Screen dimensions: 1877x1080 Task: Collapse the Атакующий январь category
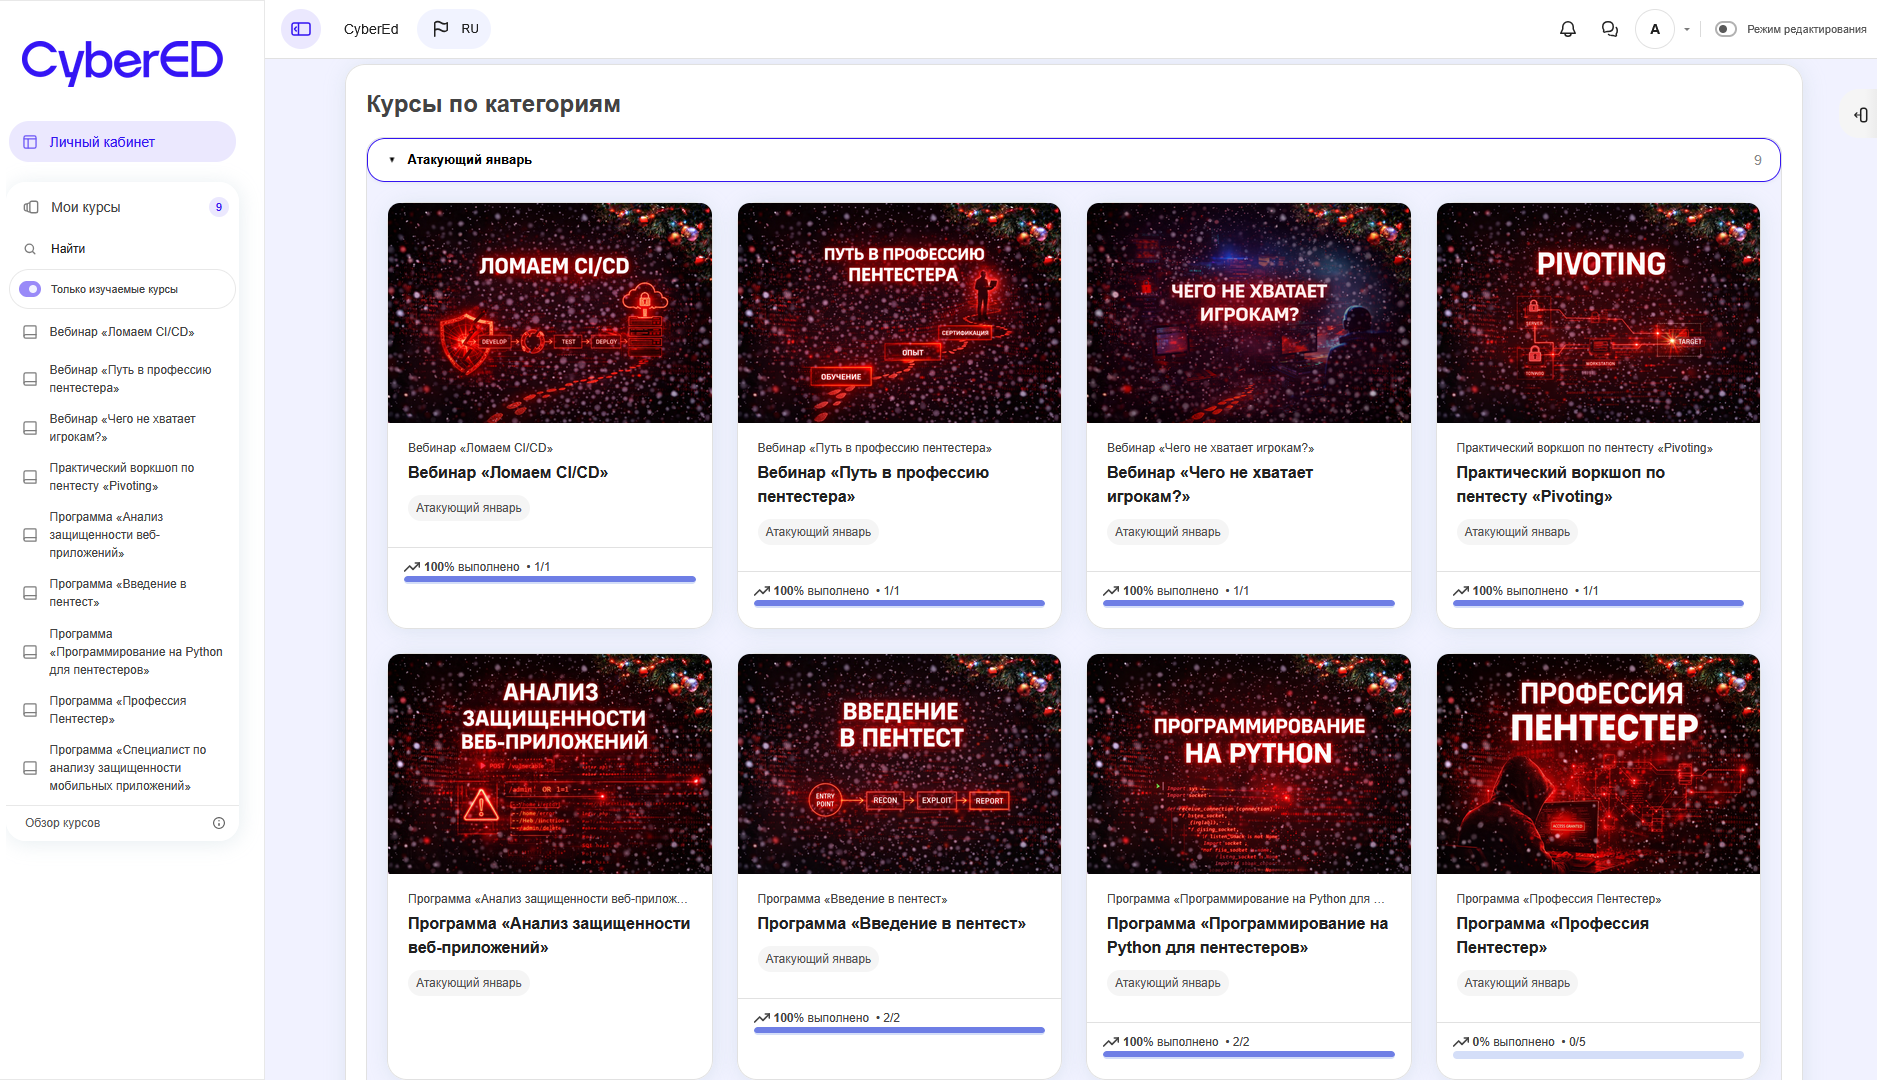pos(392,160)
